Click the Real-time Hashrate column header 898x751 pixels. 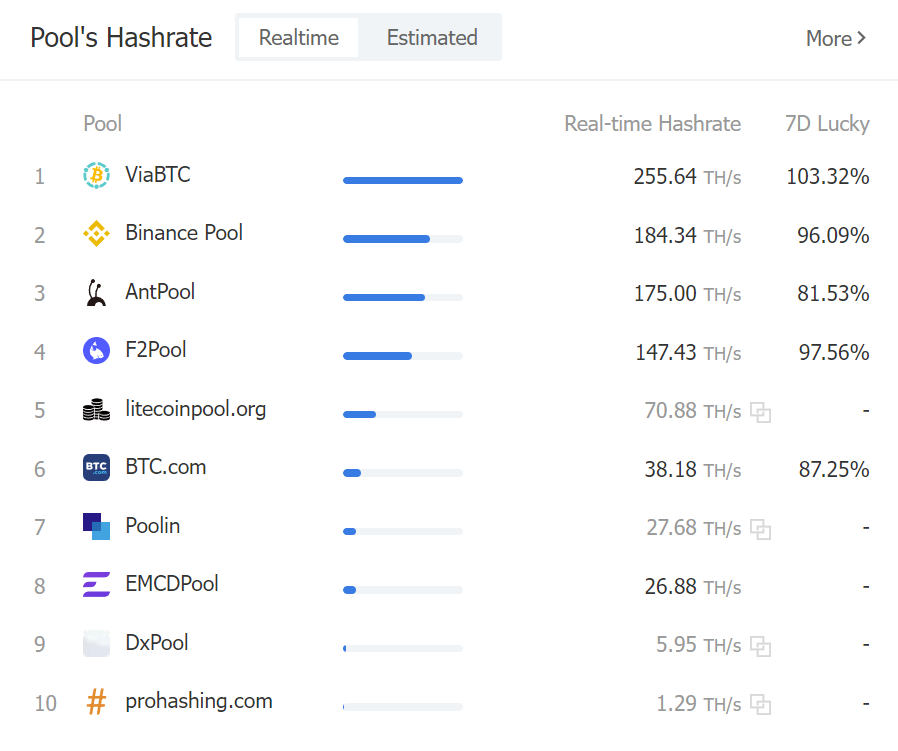click(652, 123)
